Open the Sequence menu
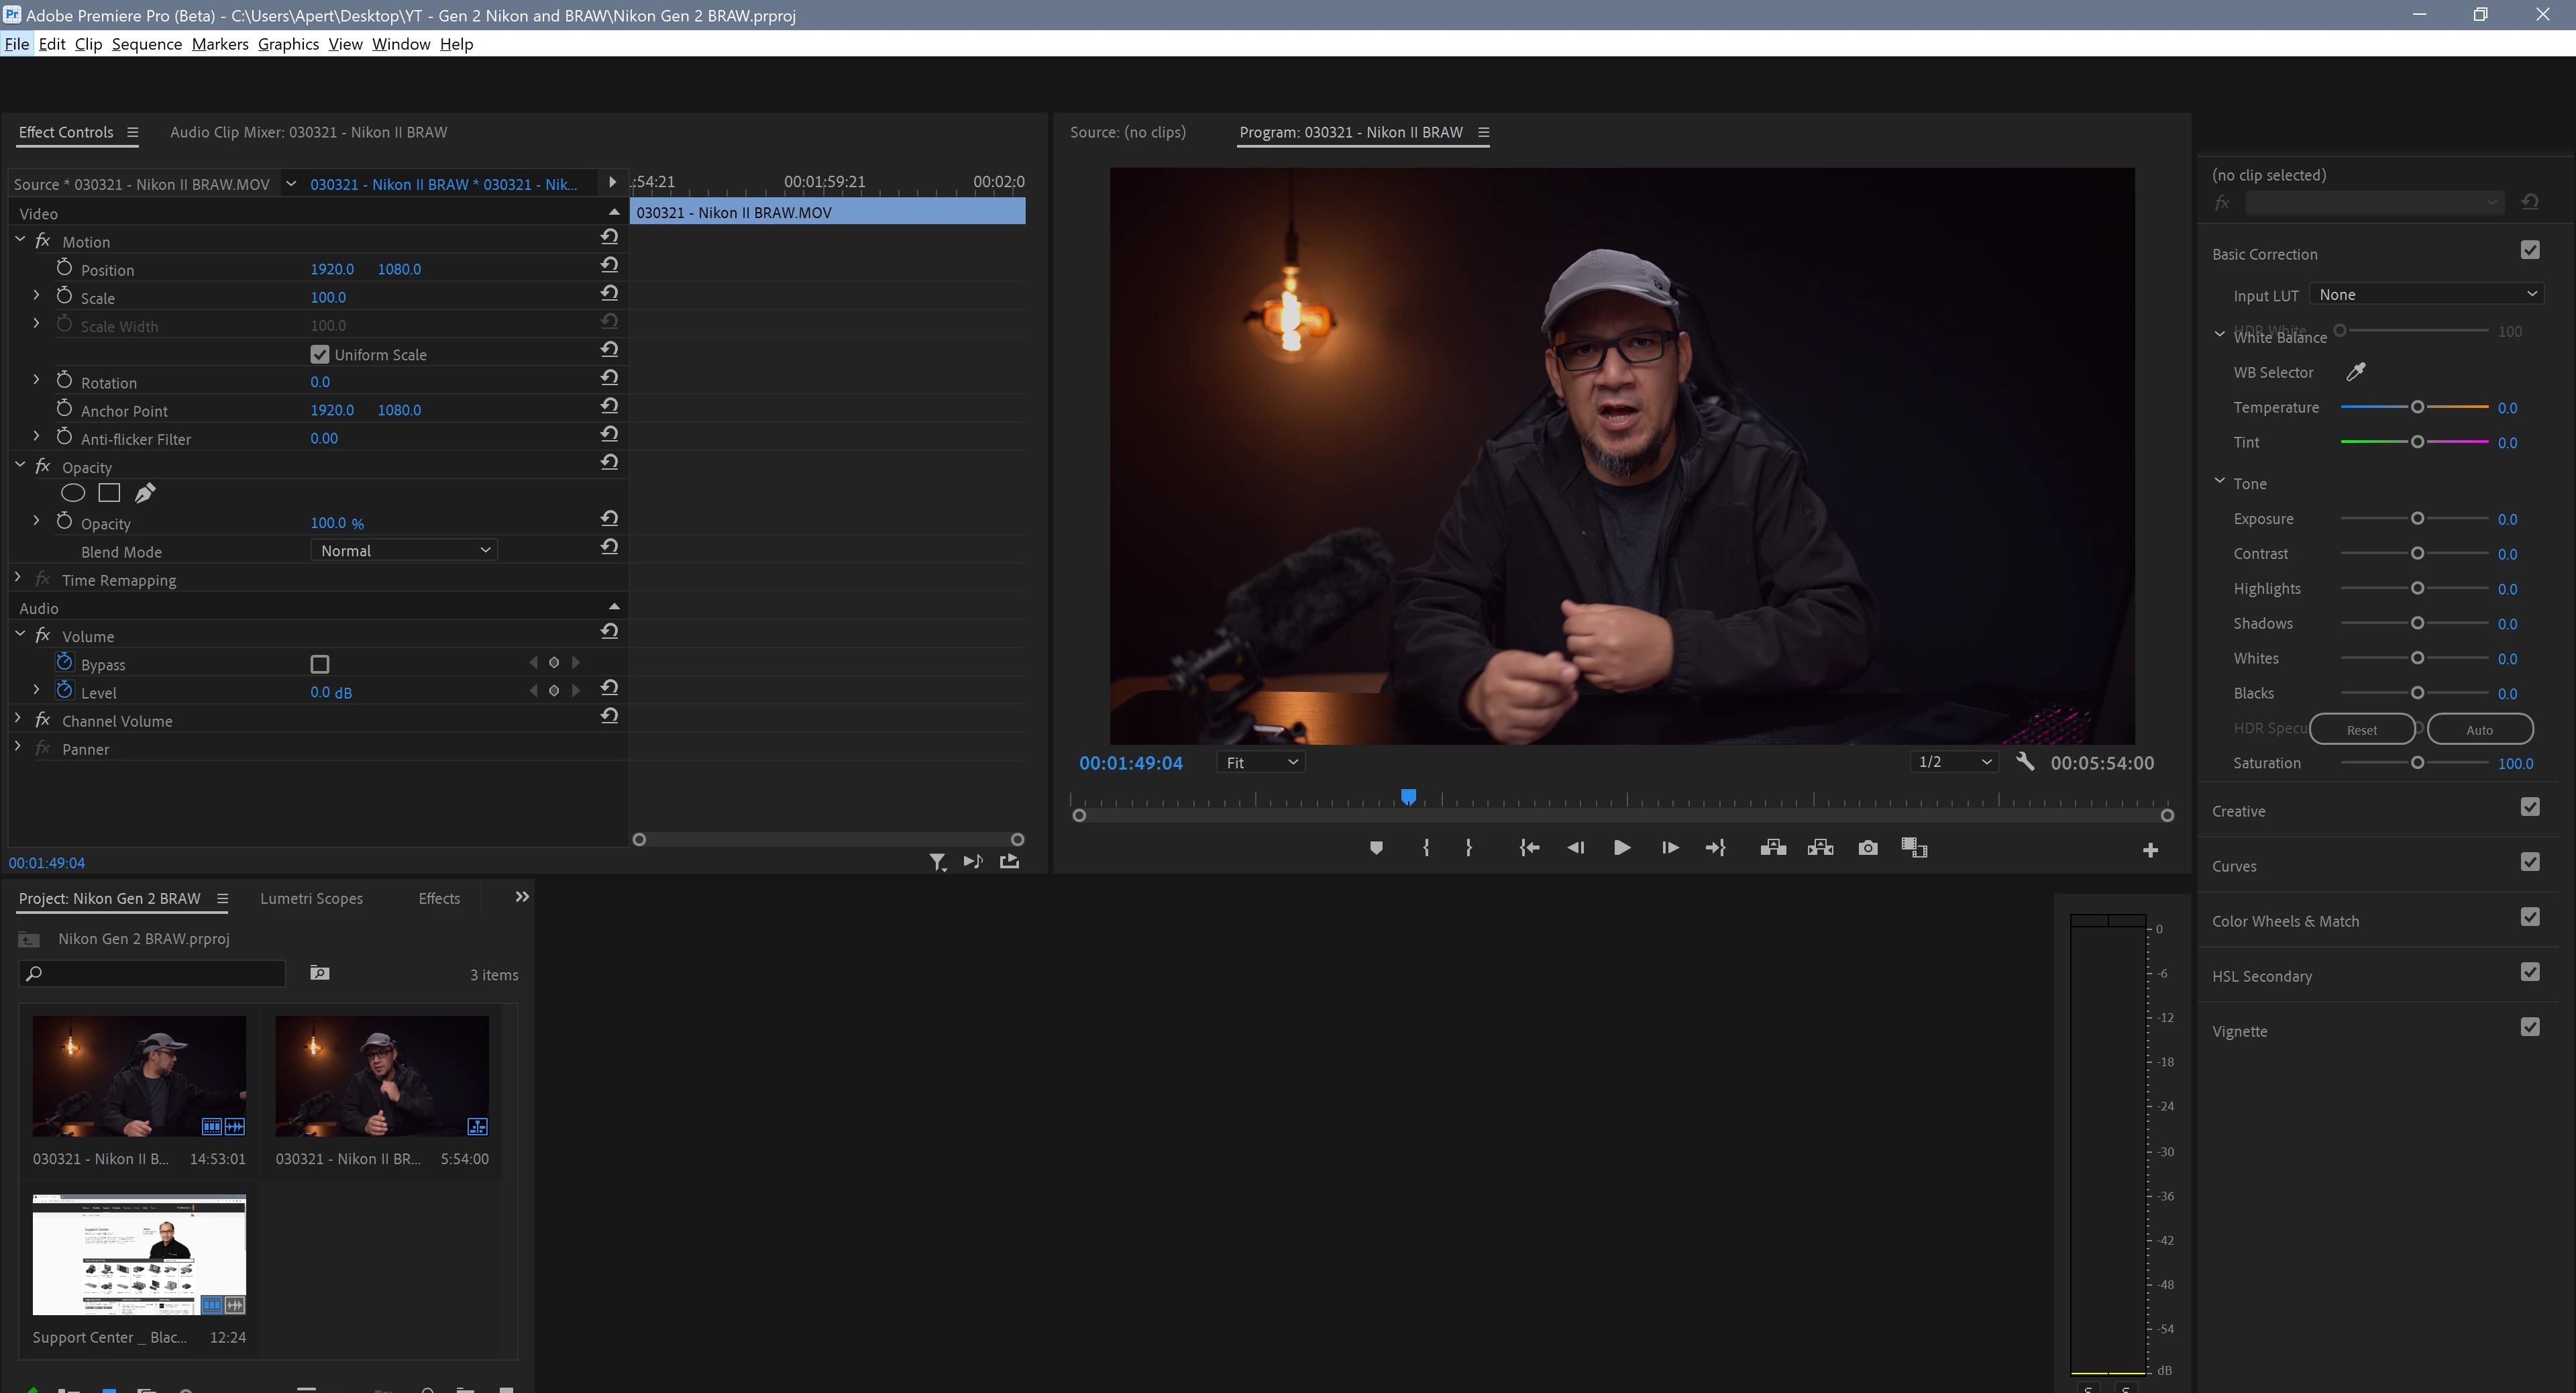The image size is (2576, 1393). [146, 44]
